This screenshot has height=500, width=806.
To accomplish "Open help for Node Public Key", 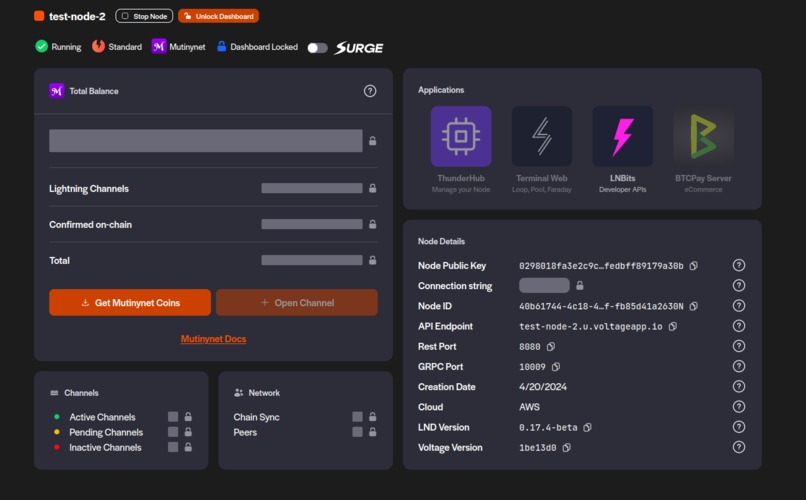I will 739,265.
